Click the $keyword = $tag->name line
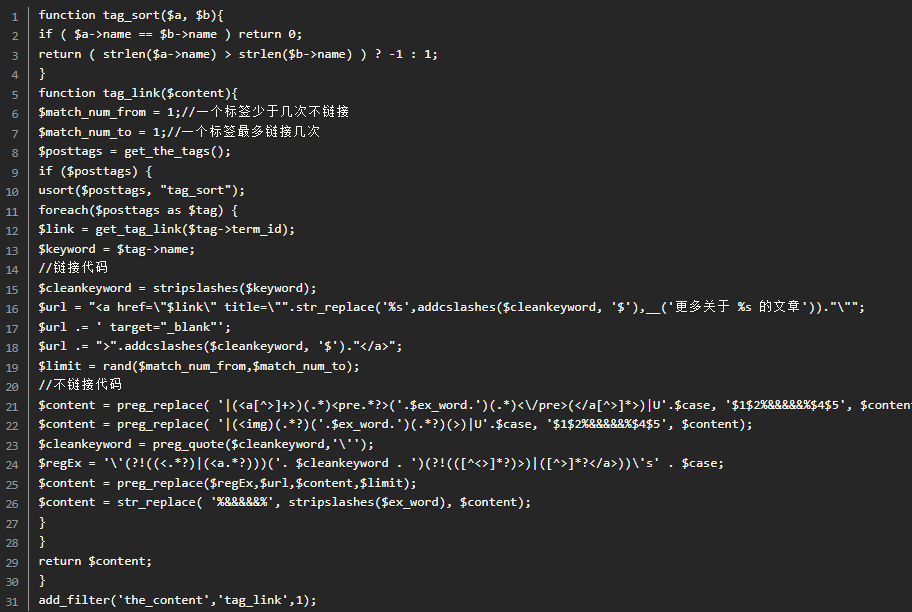The width and height of the screenshot is (912, 612). [x=117, y=249]
